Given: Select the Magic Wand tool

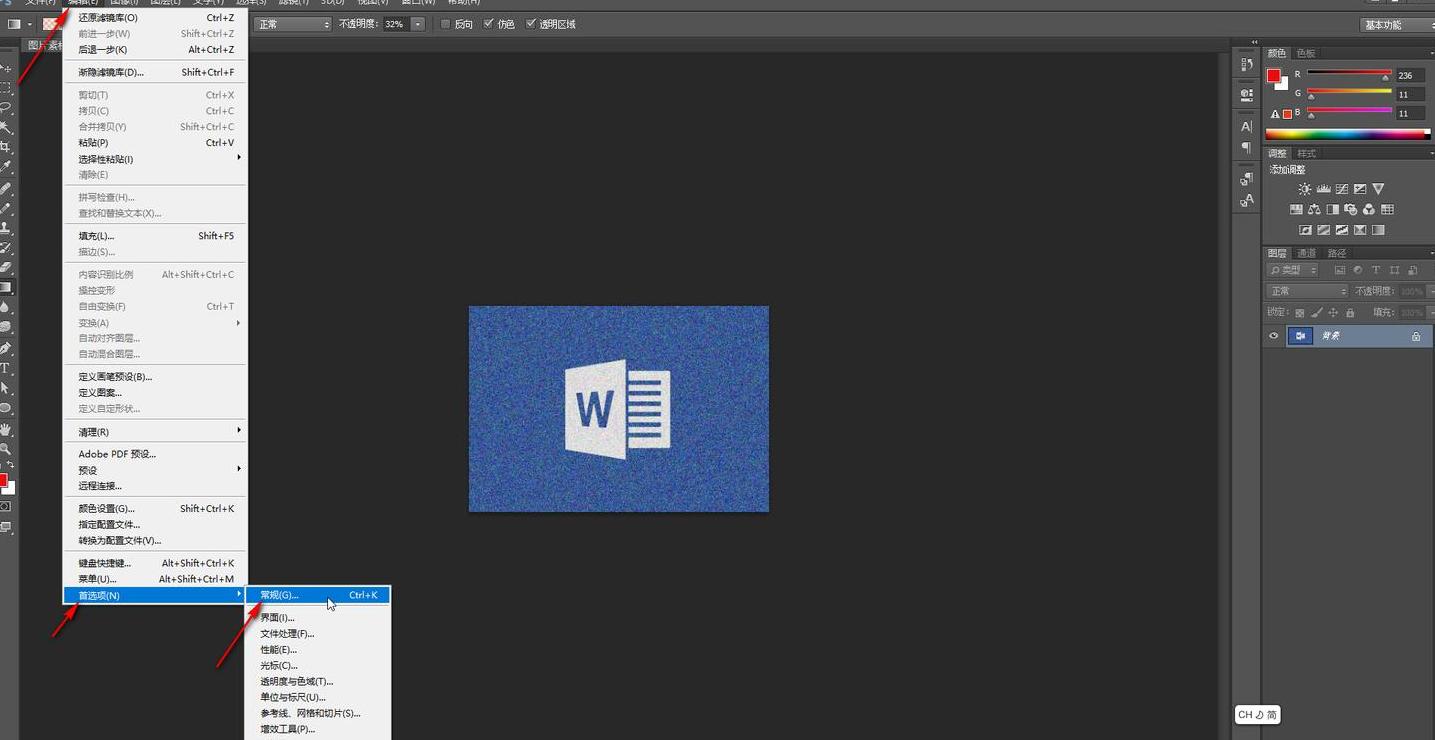Looking at the screenshot, I should 6,128.
